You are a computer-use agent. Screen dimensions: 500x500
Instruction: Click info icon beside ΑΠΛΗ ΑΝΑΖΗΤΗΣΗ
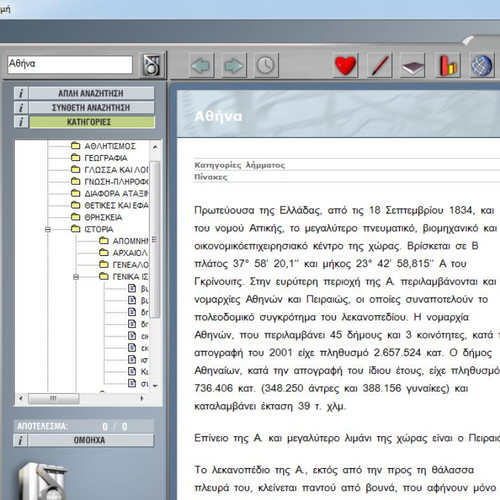[21, 93]
